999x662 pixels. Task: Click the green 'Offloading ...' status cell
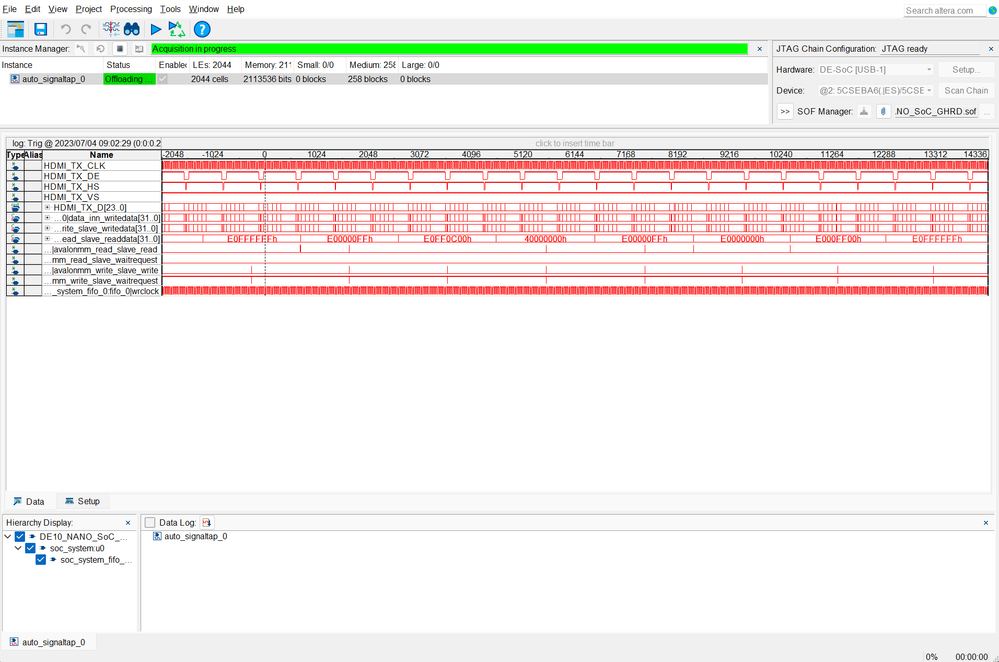(129, 79)
